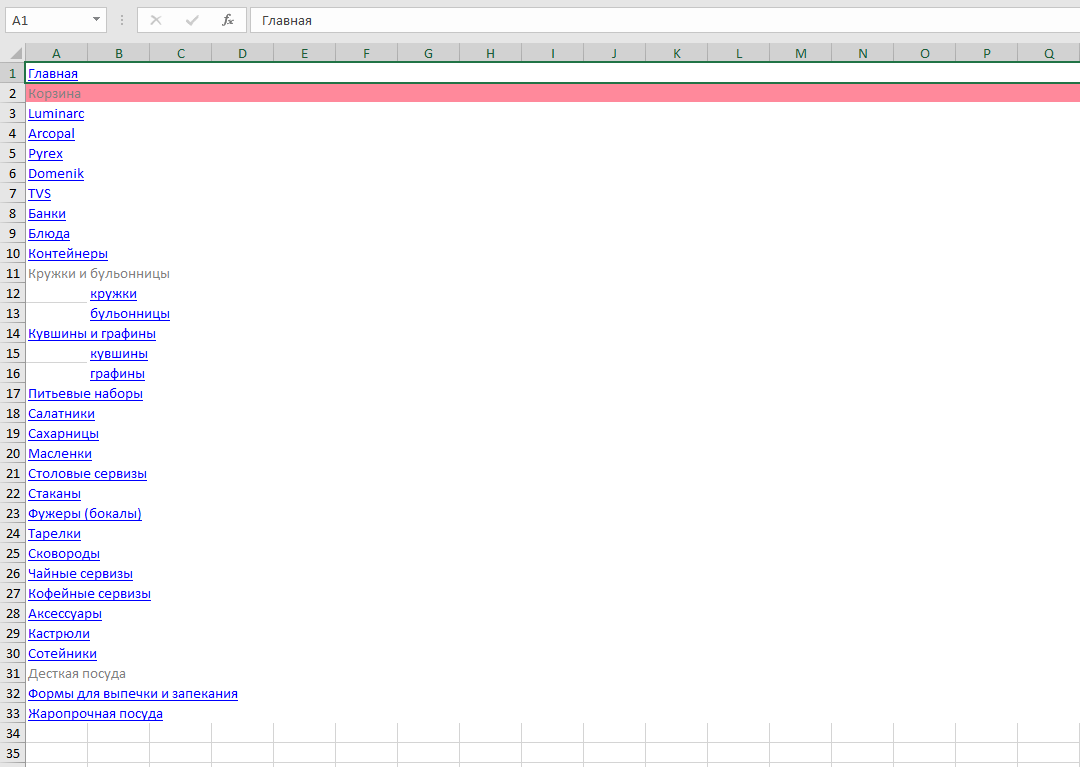This screenshot has height=767, width=1080.
Task: Select row 2 header
Action: click(12, 94)
